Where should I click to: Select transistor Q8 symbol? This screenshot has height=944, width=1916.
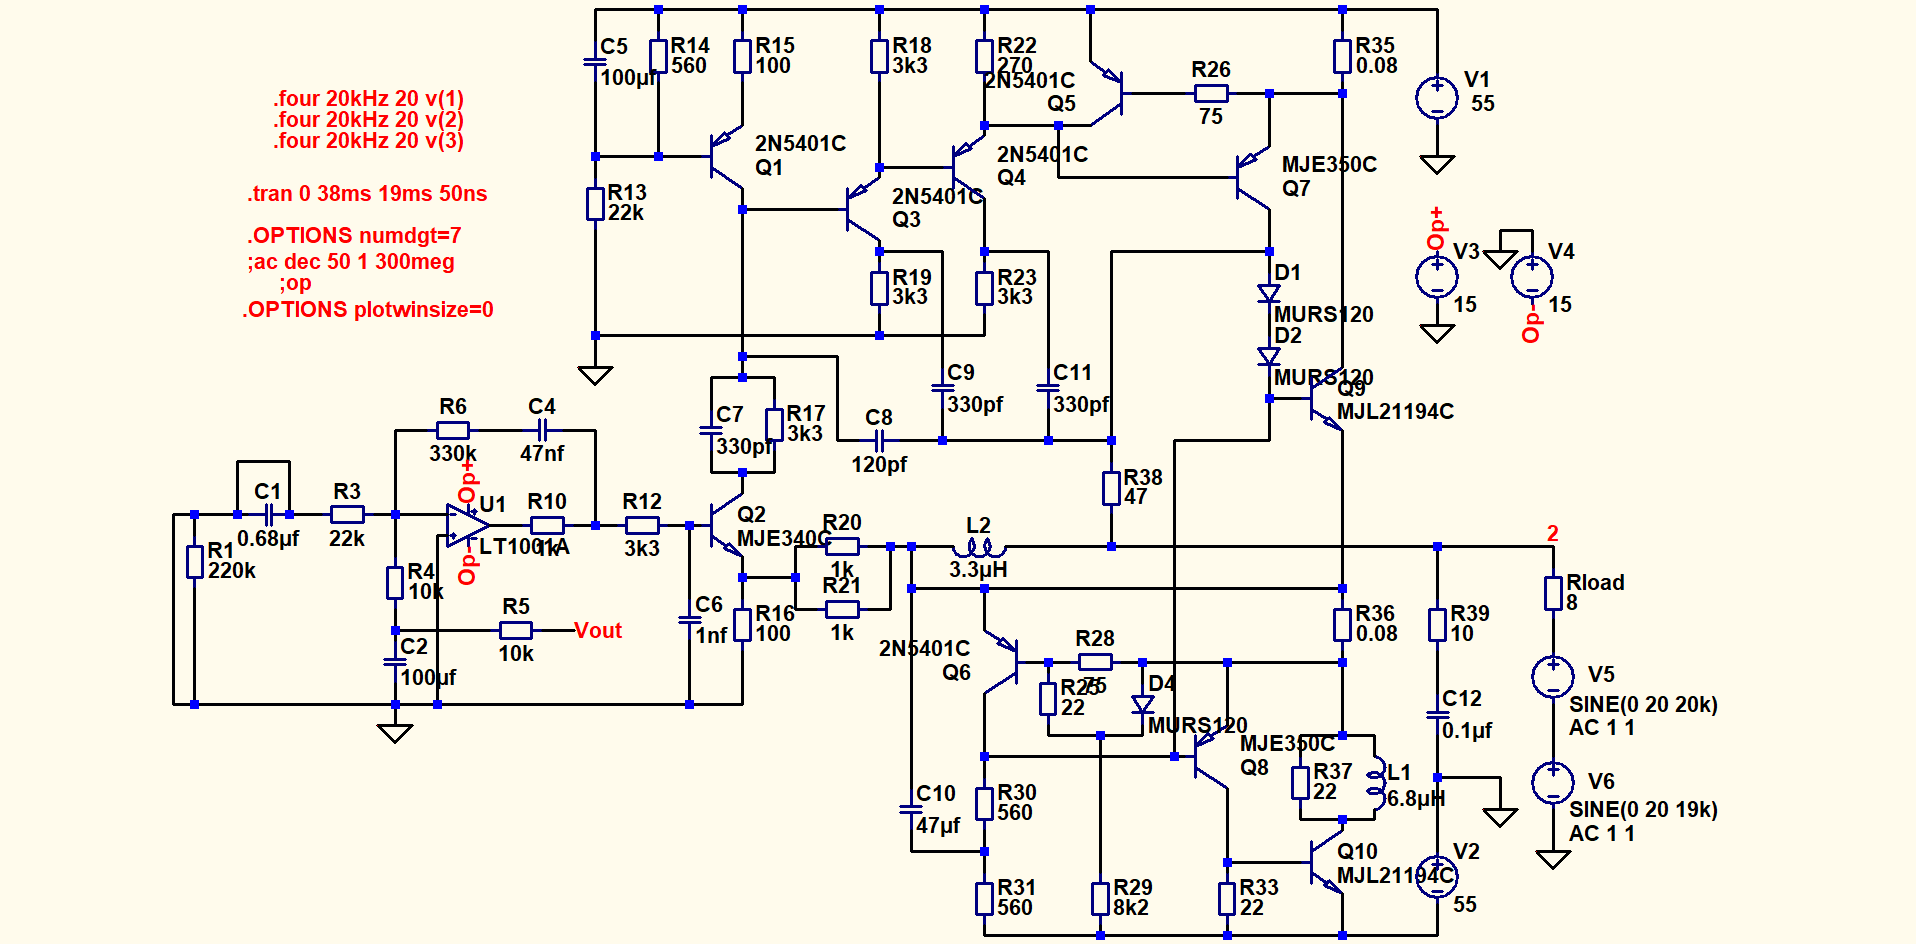tap(1211, 757)
